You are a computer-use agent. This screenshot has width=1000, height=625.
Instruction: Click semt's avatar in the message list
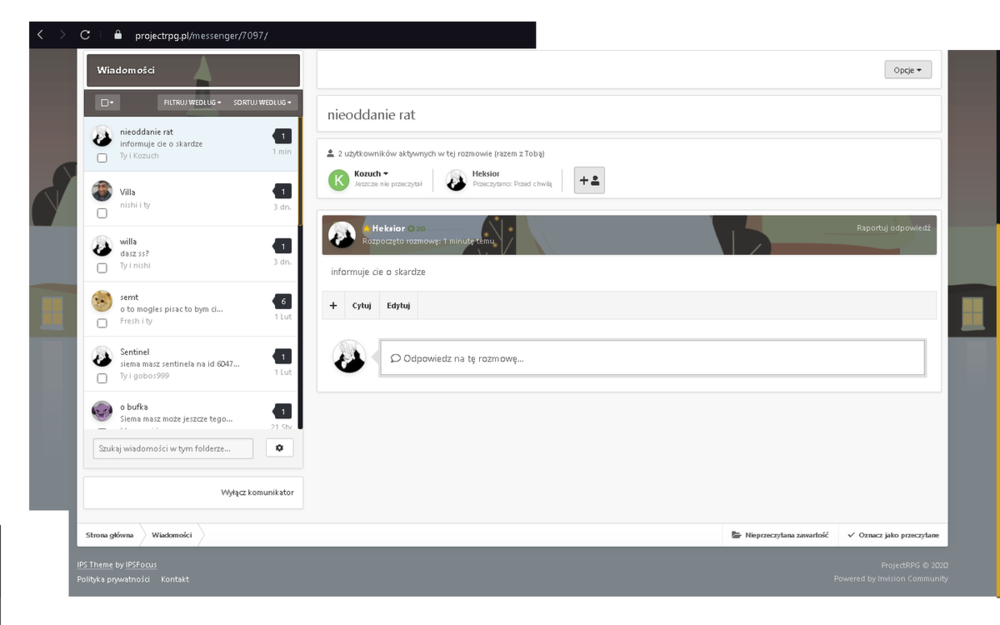pos(102,300)
